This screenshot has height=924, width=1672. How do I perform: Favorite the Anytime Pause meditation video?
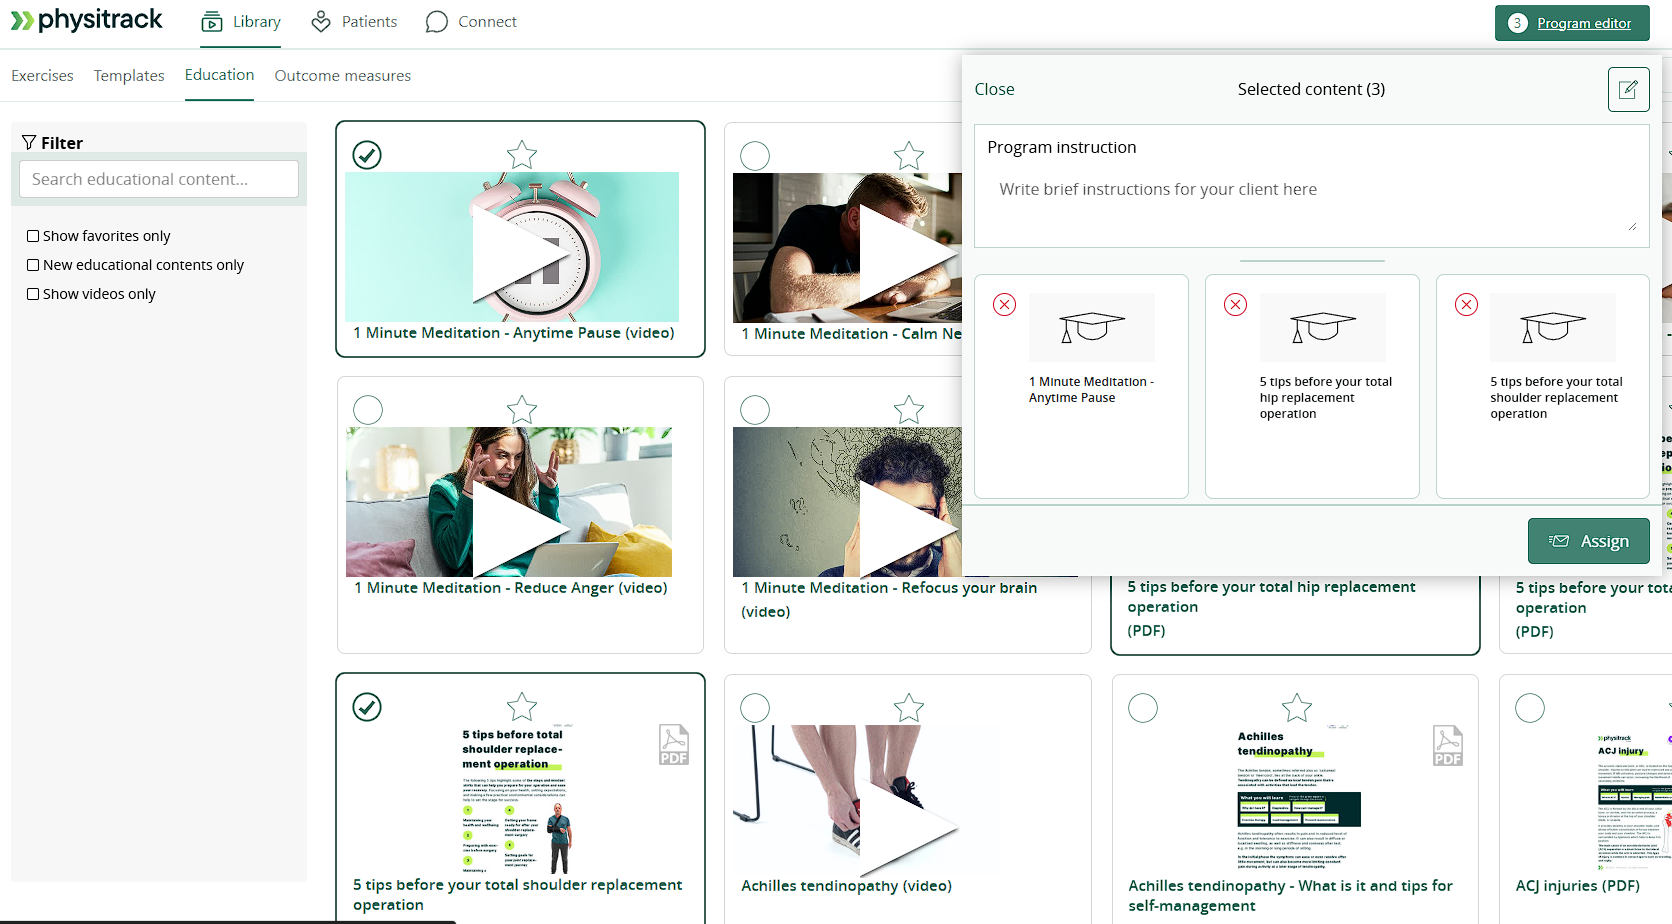pos(522,155)
